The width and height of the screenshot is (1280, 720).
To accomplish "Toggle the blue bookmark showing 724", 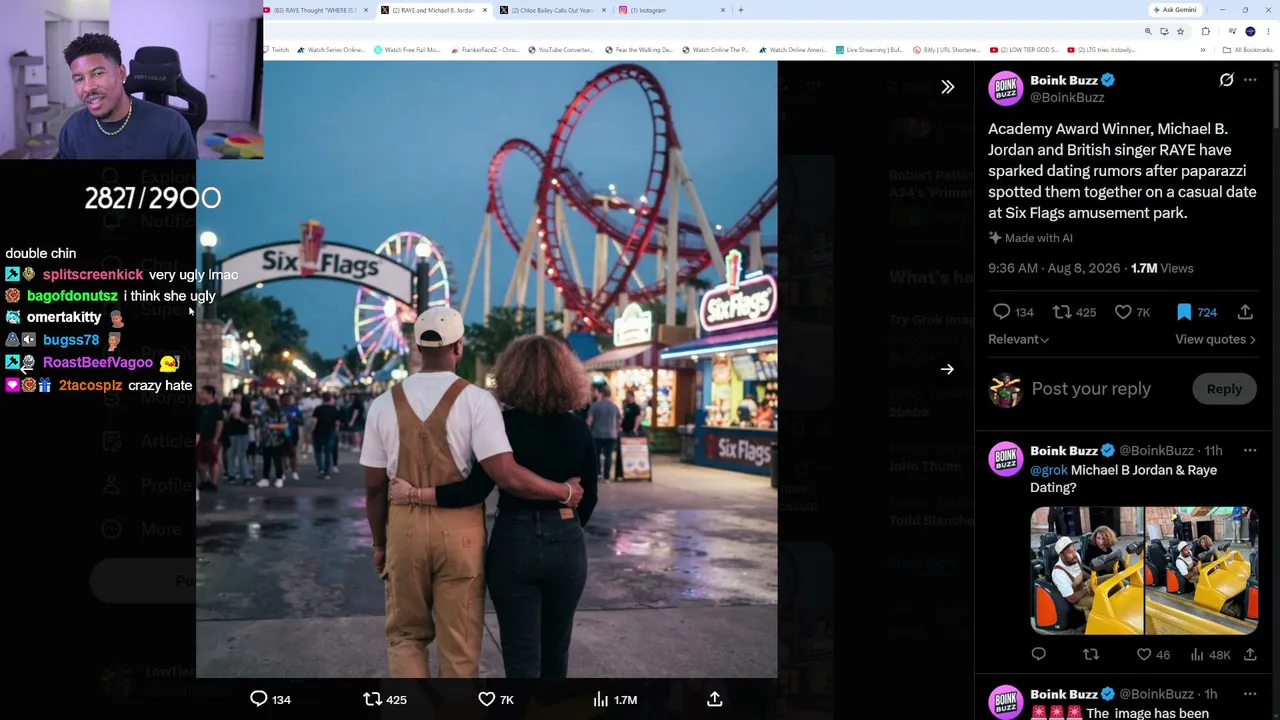I will tap(1195, 312).
